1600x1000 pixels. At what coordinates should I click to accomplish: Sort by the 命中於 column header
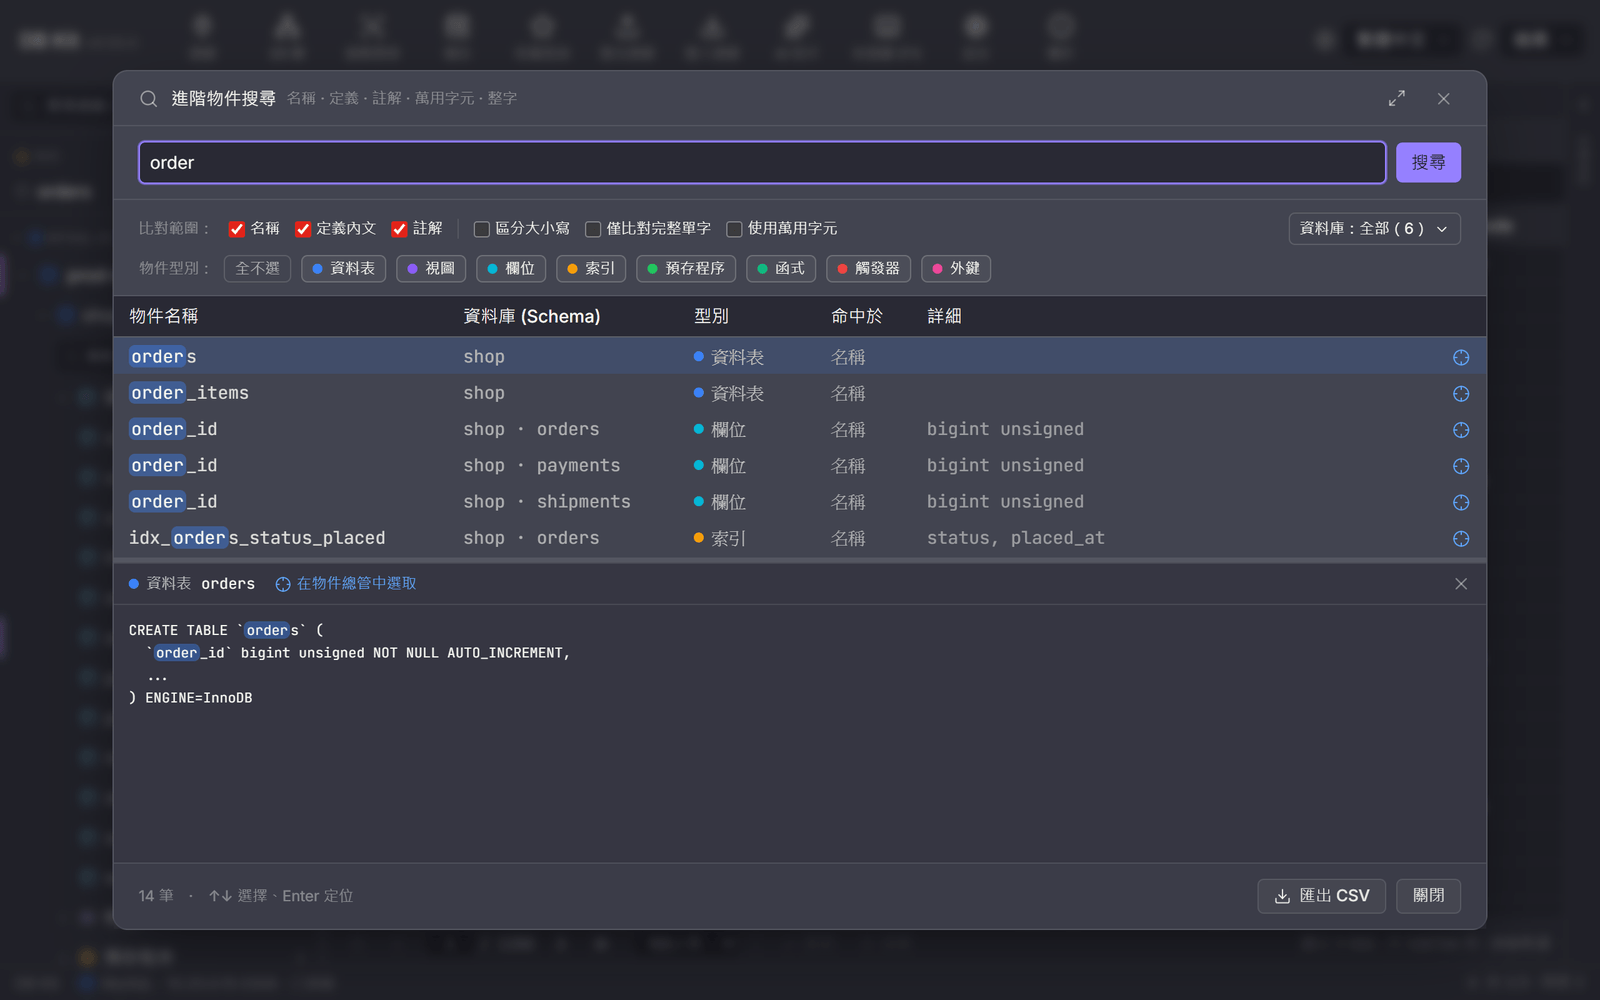click(x=857, y=317)
